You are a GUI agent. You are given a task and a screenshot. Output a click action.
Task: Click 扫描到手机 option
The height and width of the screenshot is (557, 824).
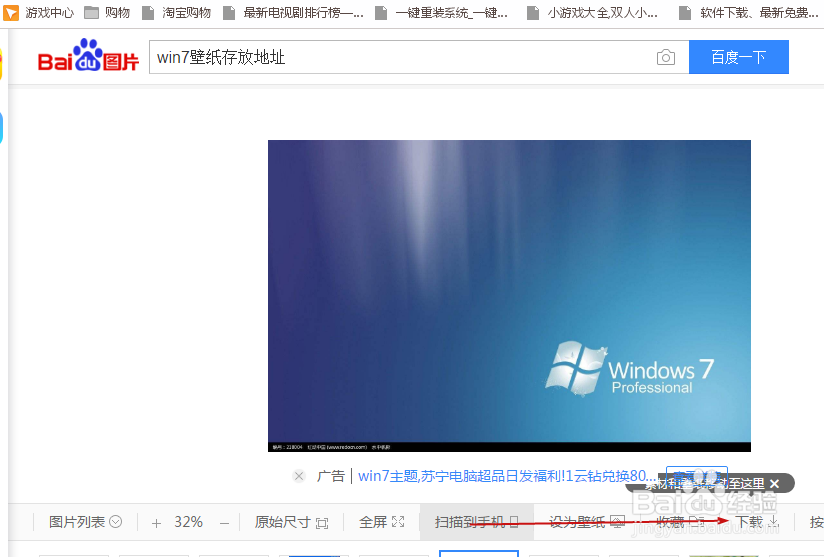point(477,522)
